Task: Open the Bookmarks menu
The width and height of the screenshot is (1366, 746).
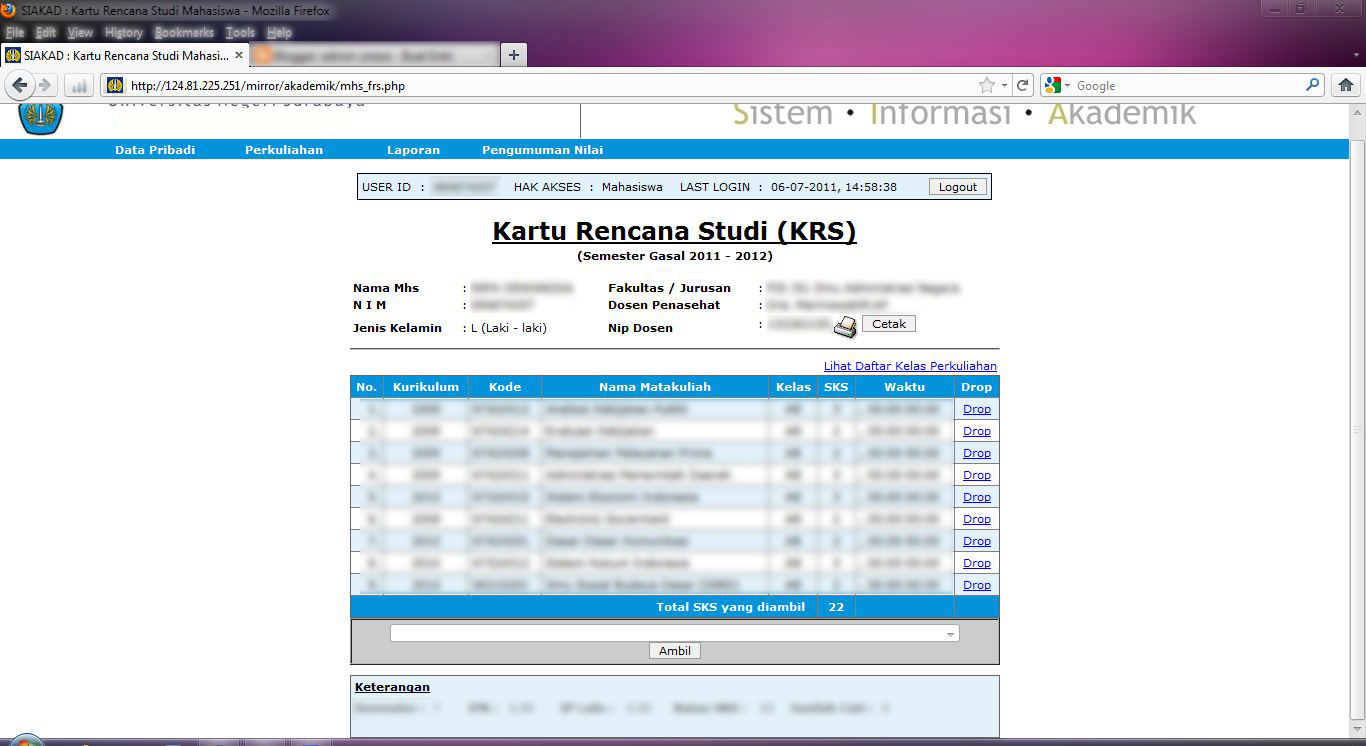Action: pos(183,32)
